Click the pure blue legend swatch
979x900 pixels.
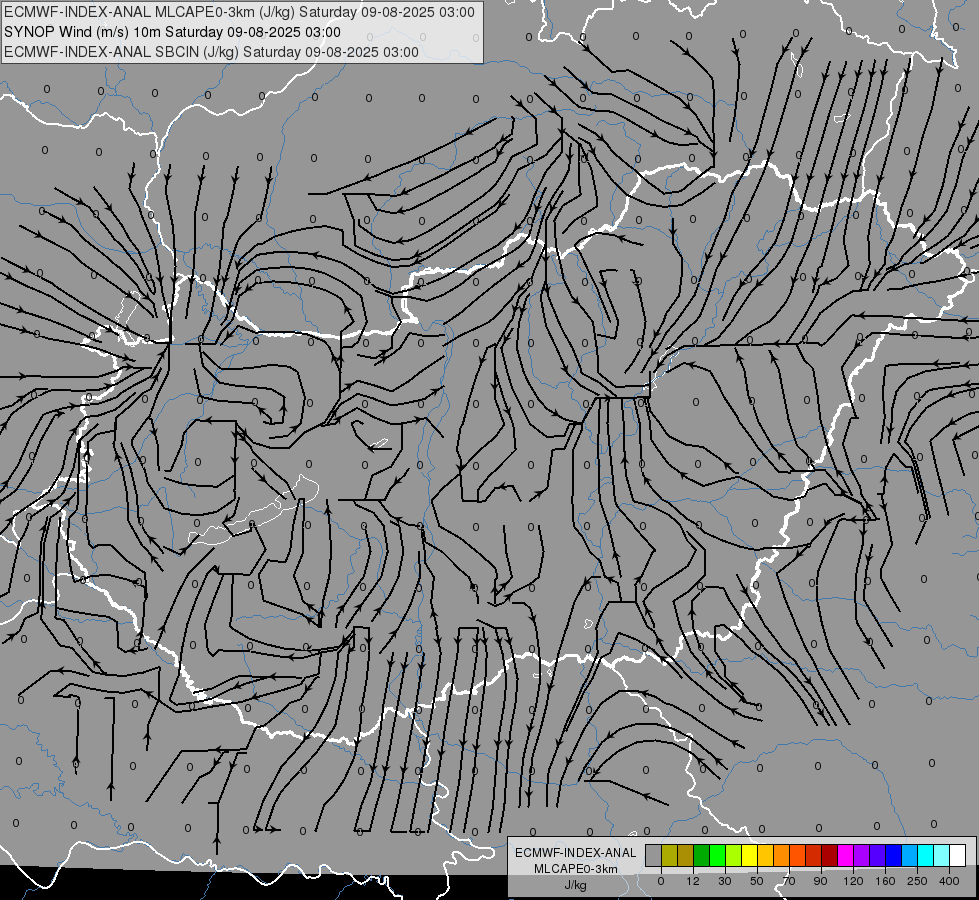click(893, 855)
